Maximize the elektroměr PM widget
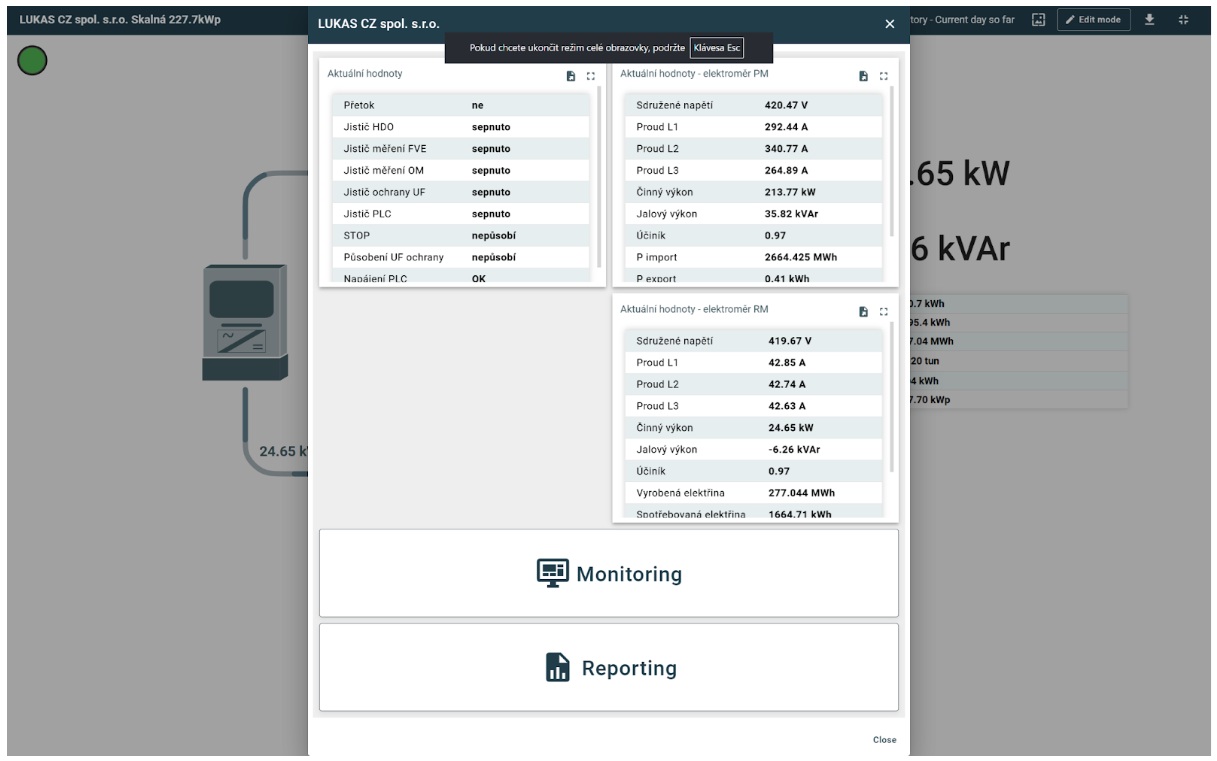Viewport: 1217px width, 761px height. (x=883, y=76)
